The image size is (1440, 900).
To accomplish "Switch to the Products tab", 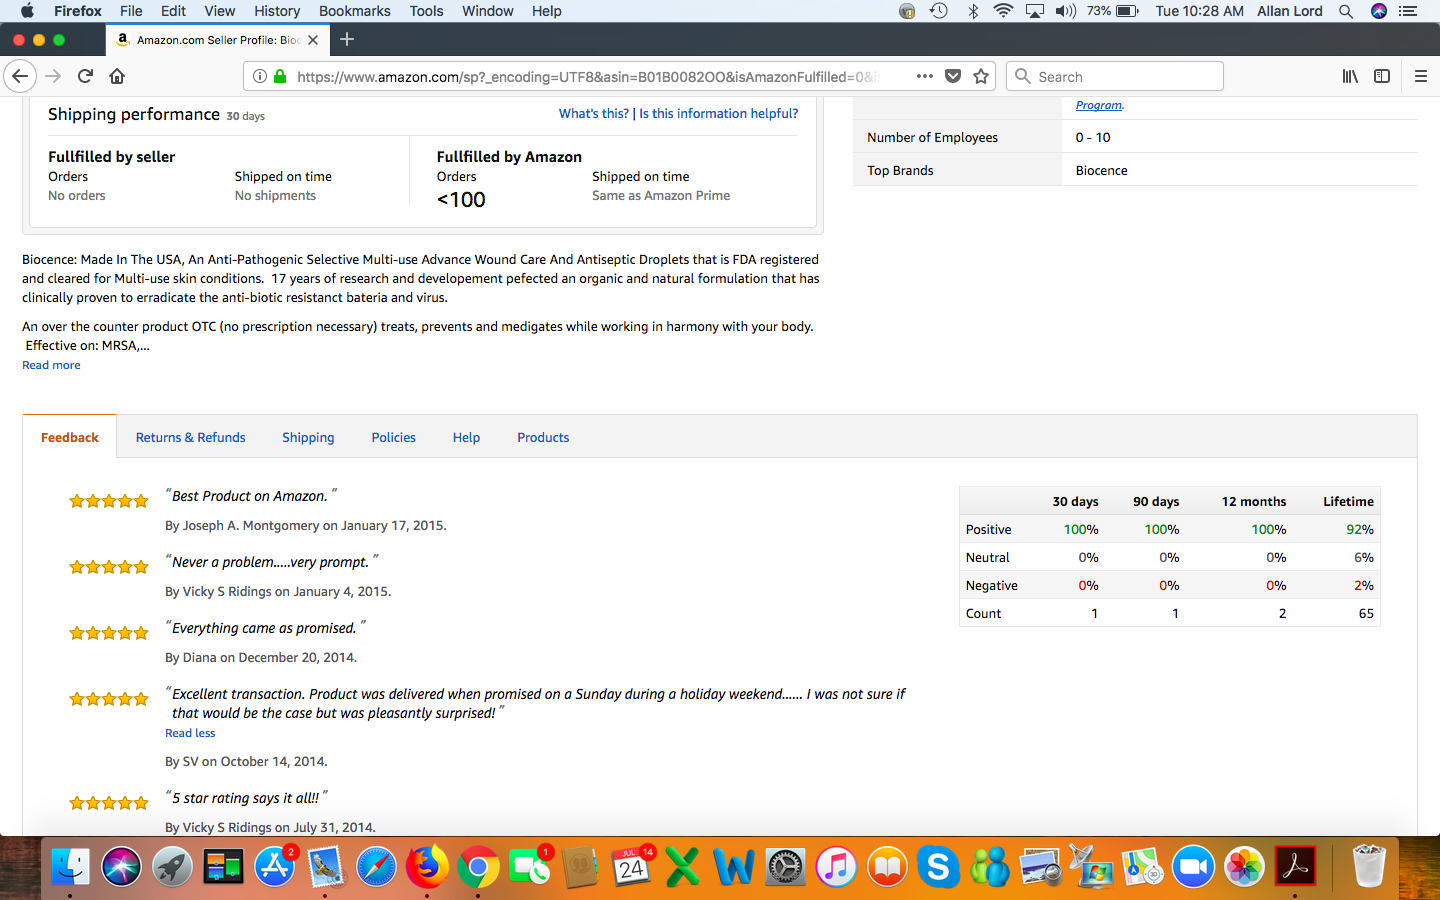I will click(543, 437).
